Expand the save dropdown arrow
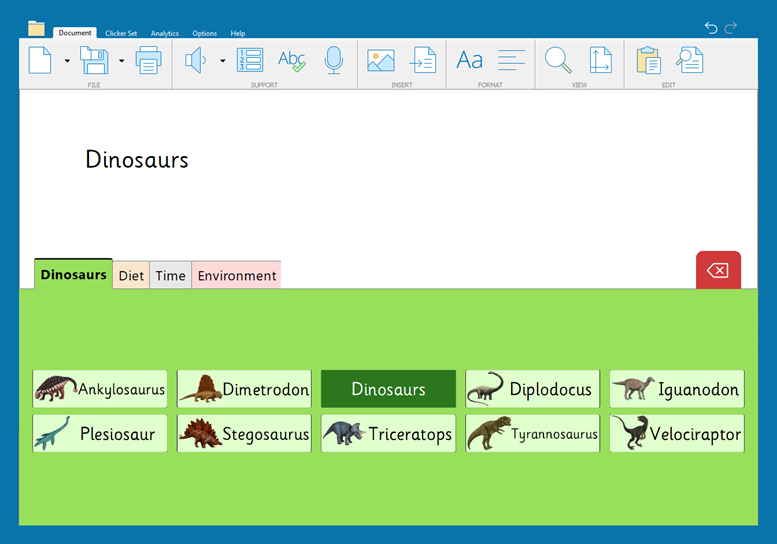This screenshot has width=777, height=544. (121, 61)
